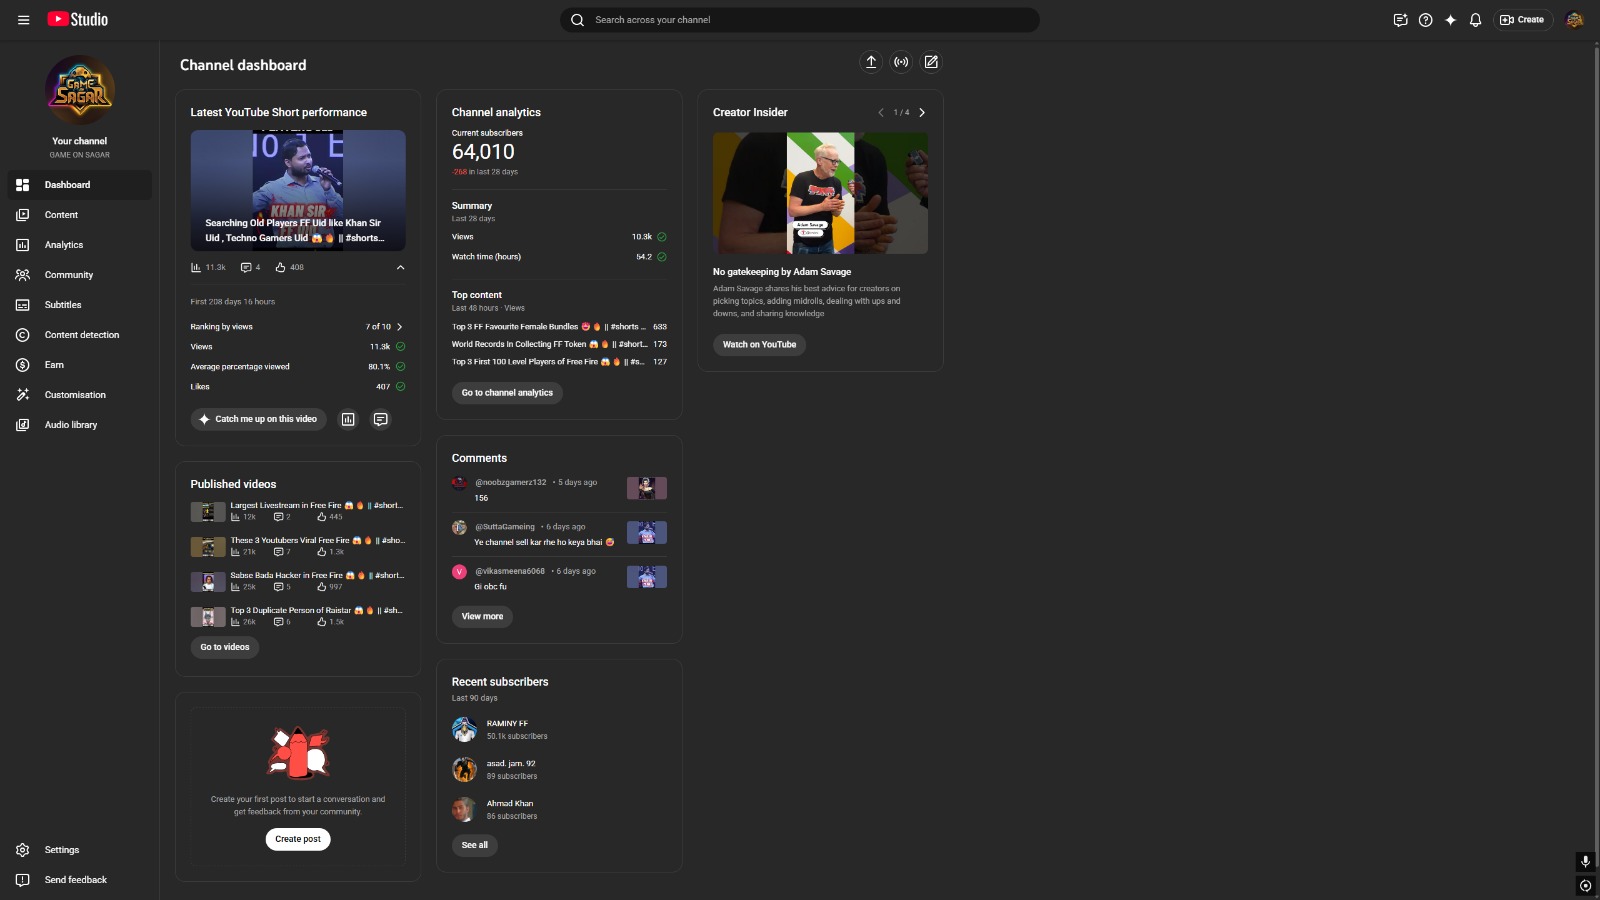
Task: Open comment by @noobzgamerz132
Action: pyautogui.click(x=559, y=489)
